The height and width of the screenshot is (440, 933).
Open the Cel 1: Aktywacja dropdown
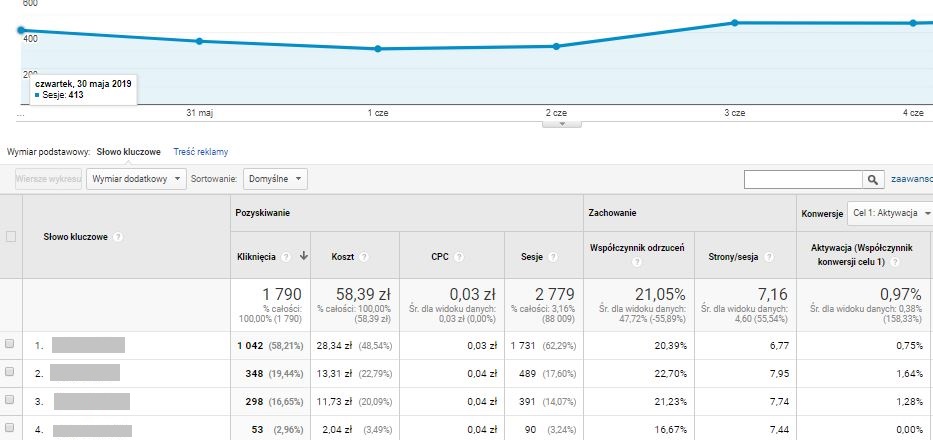tap(889, 213)
